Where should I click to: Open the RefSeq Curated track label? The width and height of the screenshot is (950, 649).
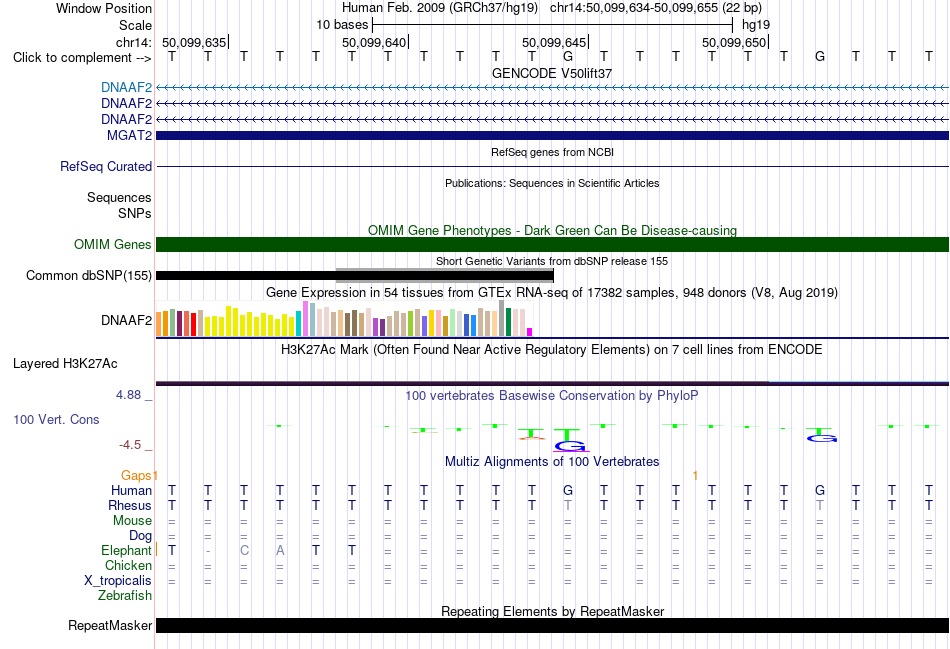point(106,166)
